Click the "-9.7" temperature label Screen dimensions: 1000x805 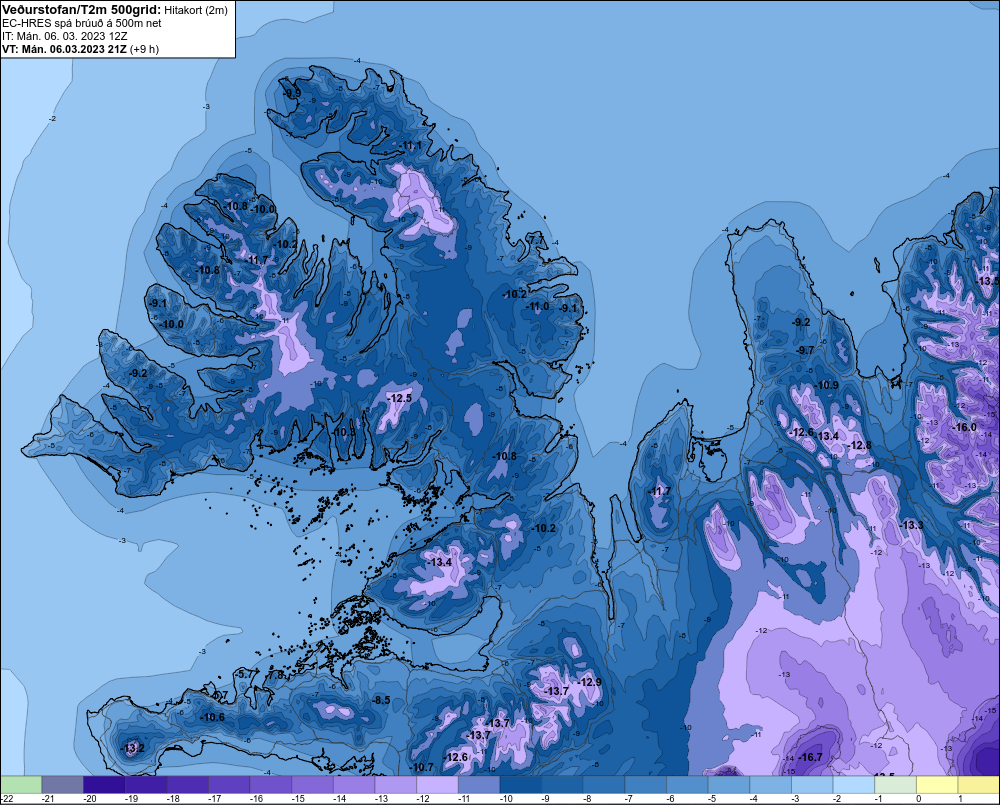tap(805, 350)
